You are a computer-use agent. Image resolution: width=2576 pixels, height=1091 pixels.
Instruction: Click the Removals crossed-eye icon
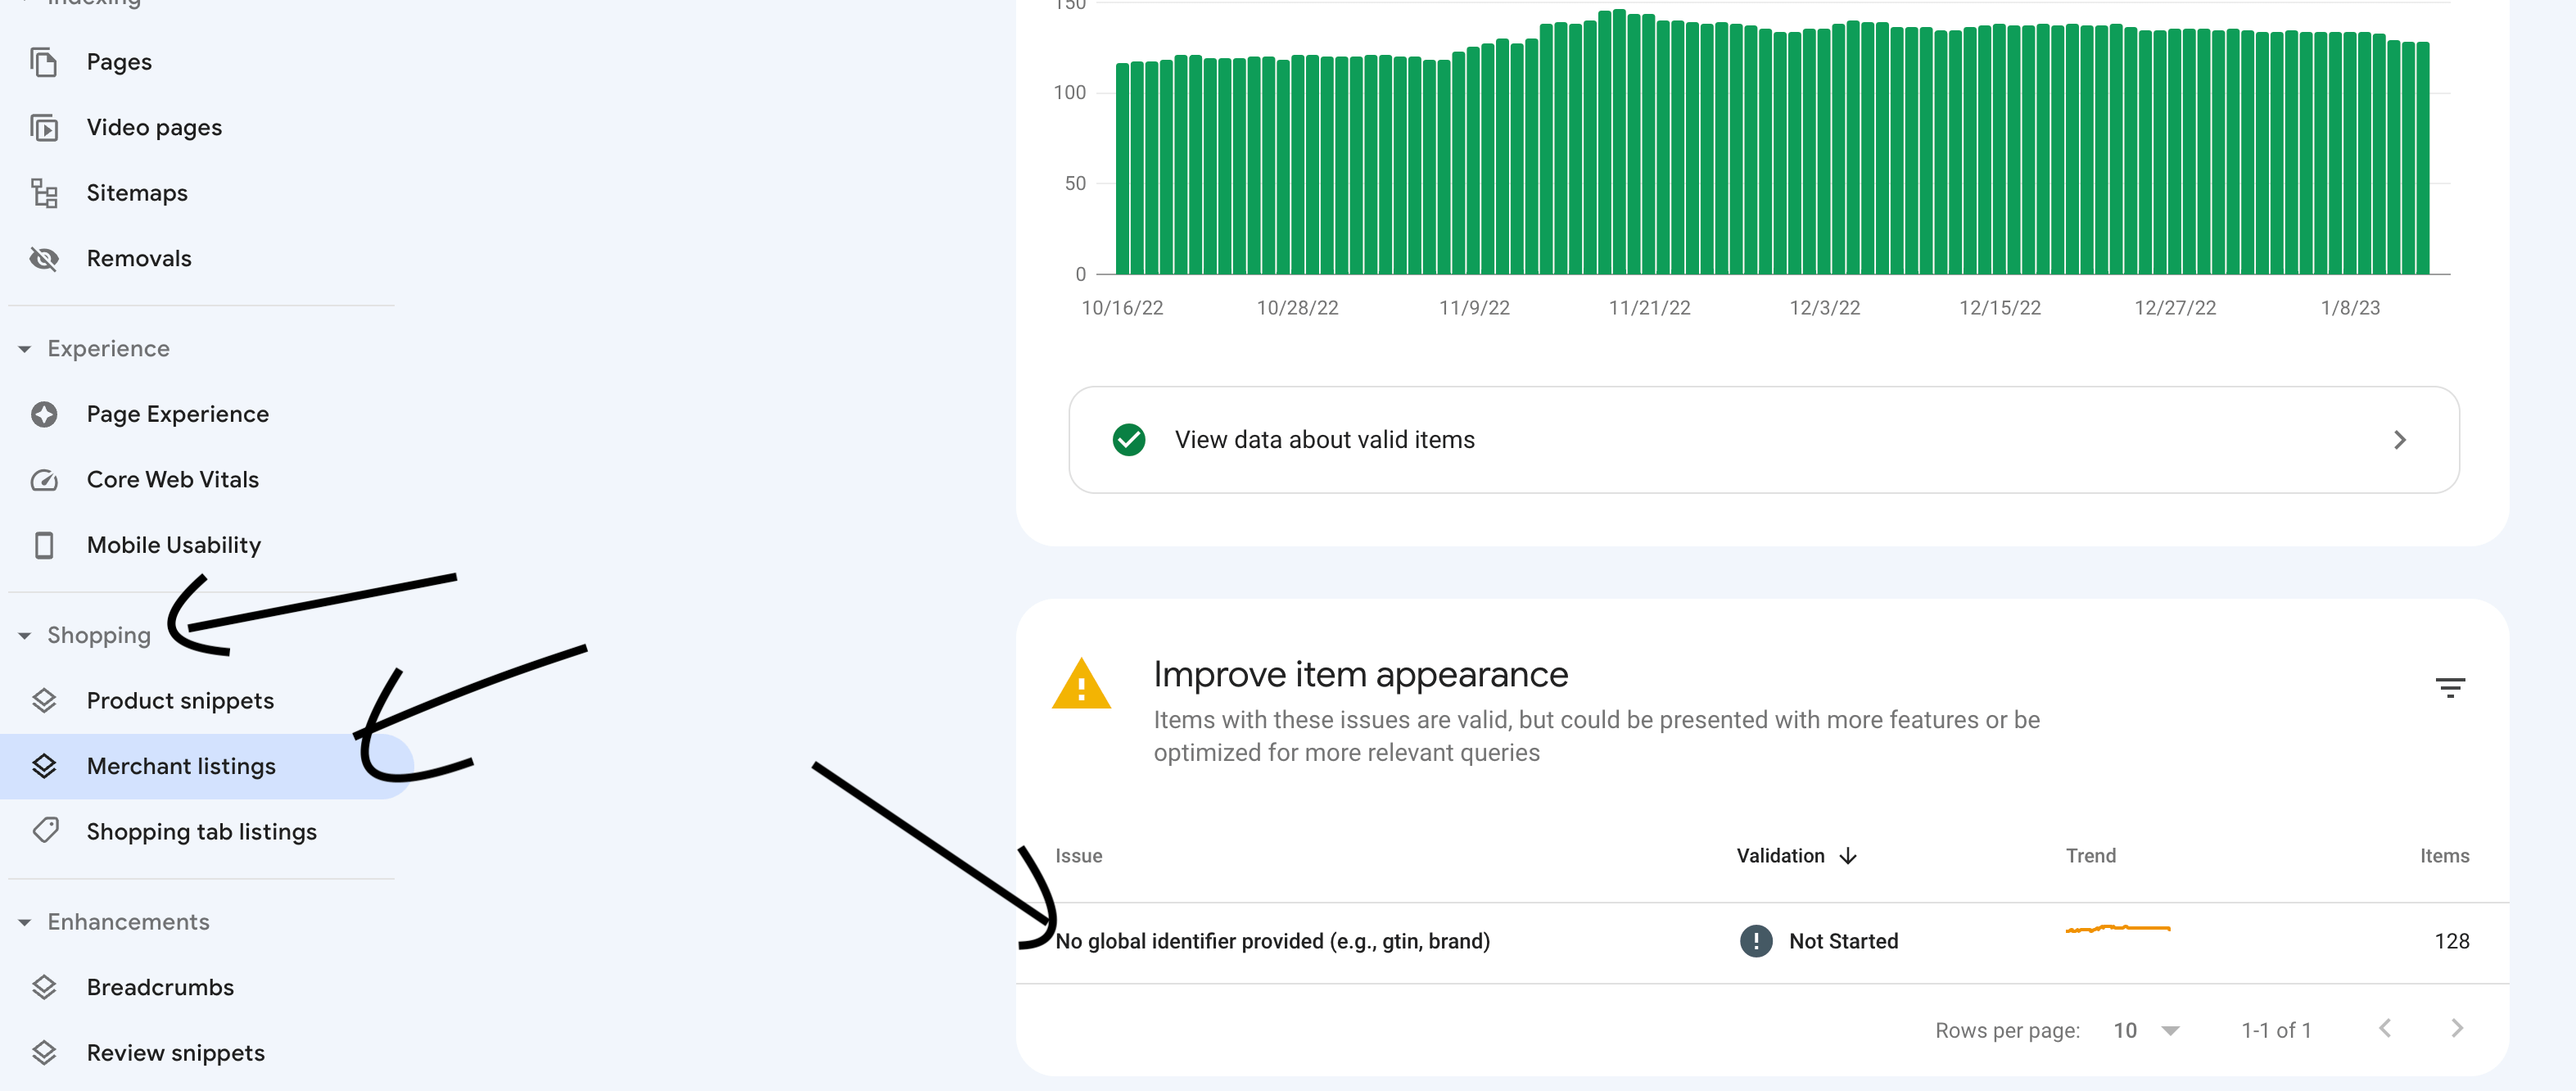tap(44, 259)
